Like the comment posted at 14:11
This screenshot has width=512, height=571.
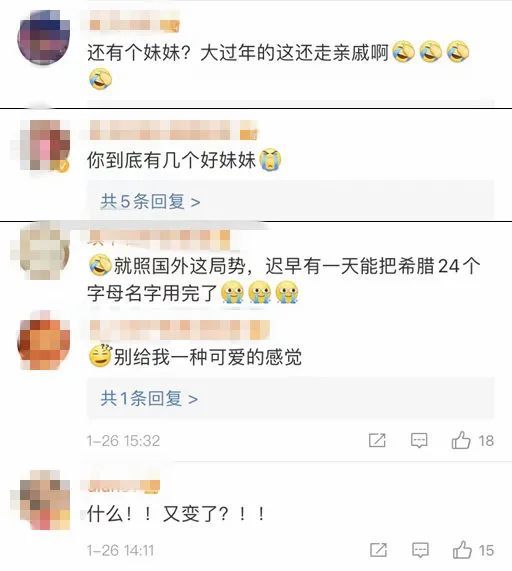coord(462,550)
